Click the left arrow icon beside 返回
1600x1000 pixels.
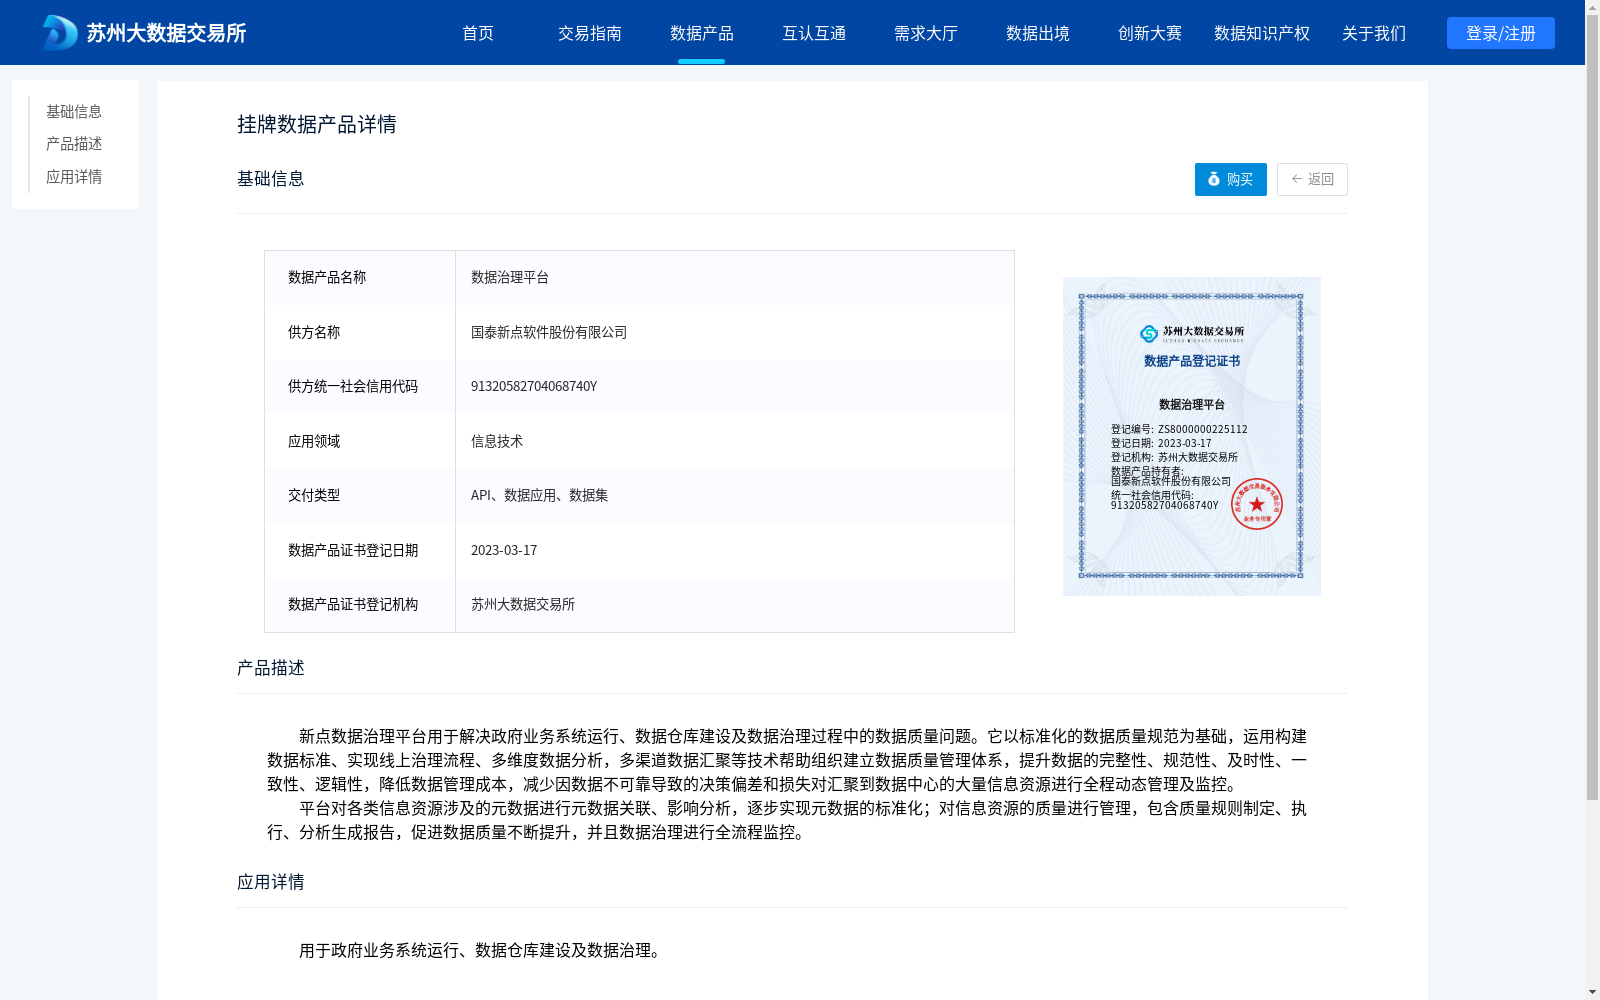(1295, 179)
